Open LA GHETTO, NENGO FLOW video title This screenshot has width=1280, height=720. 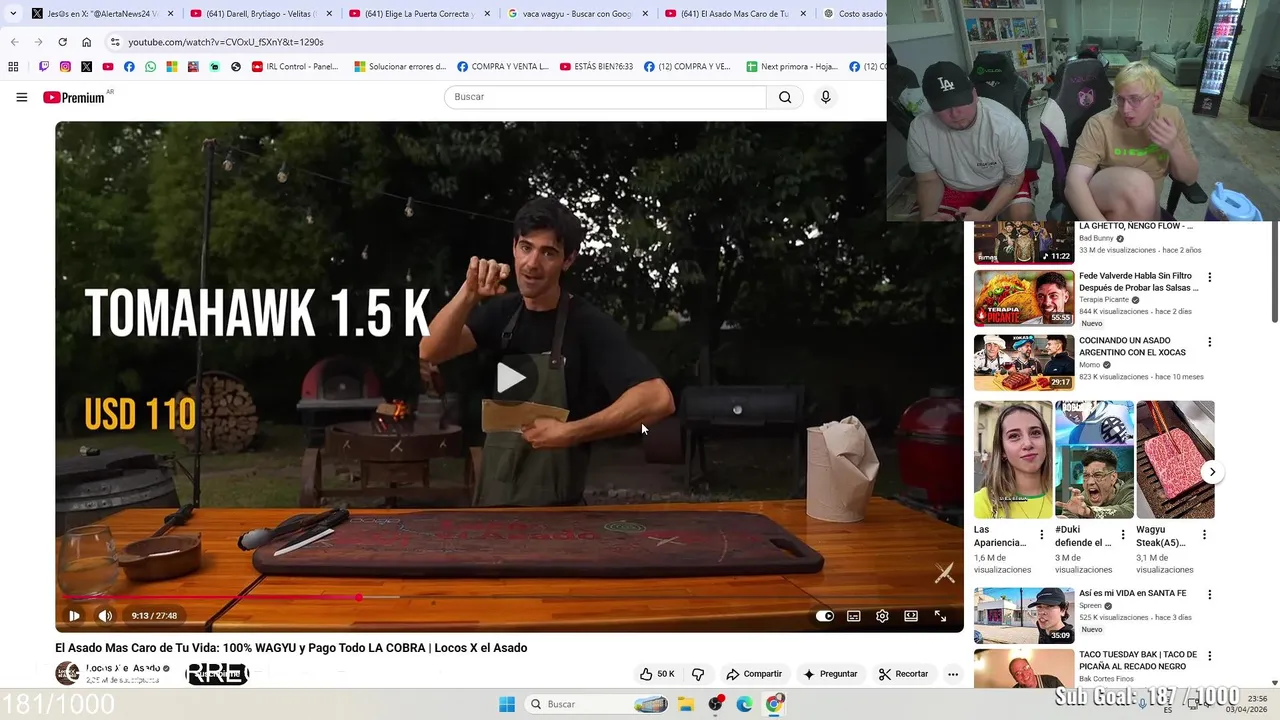pos(1136,226)
